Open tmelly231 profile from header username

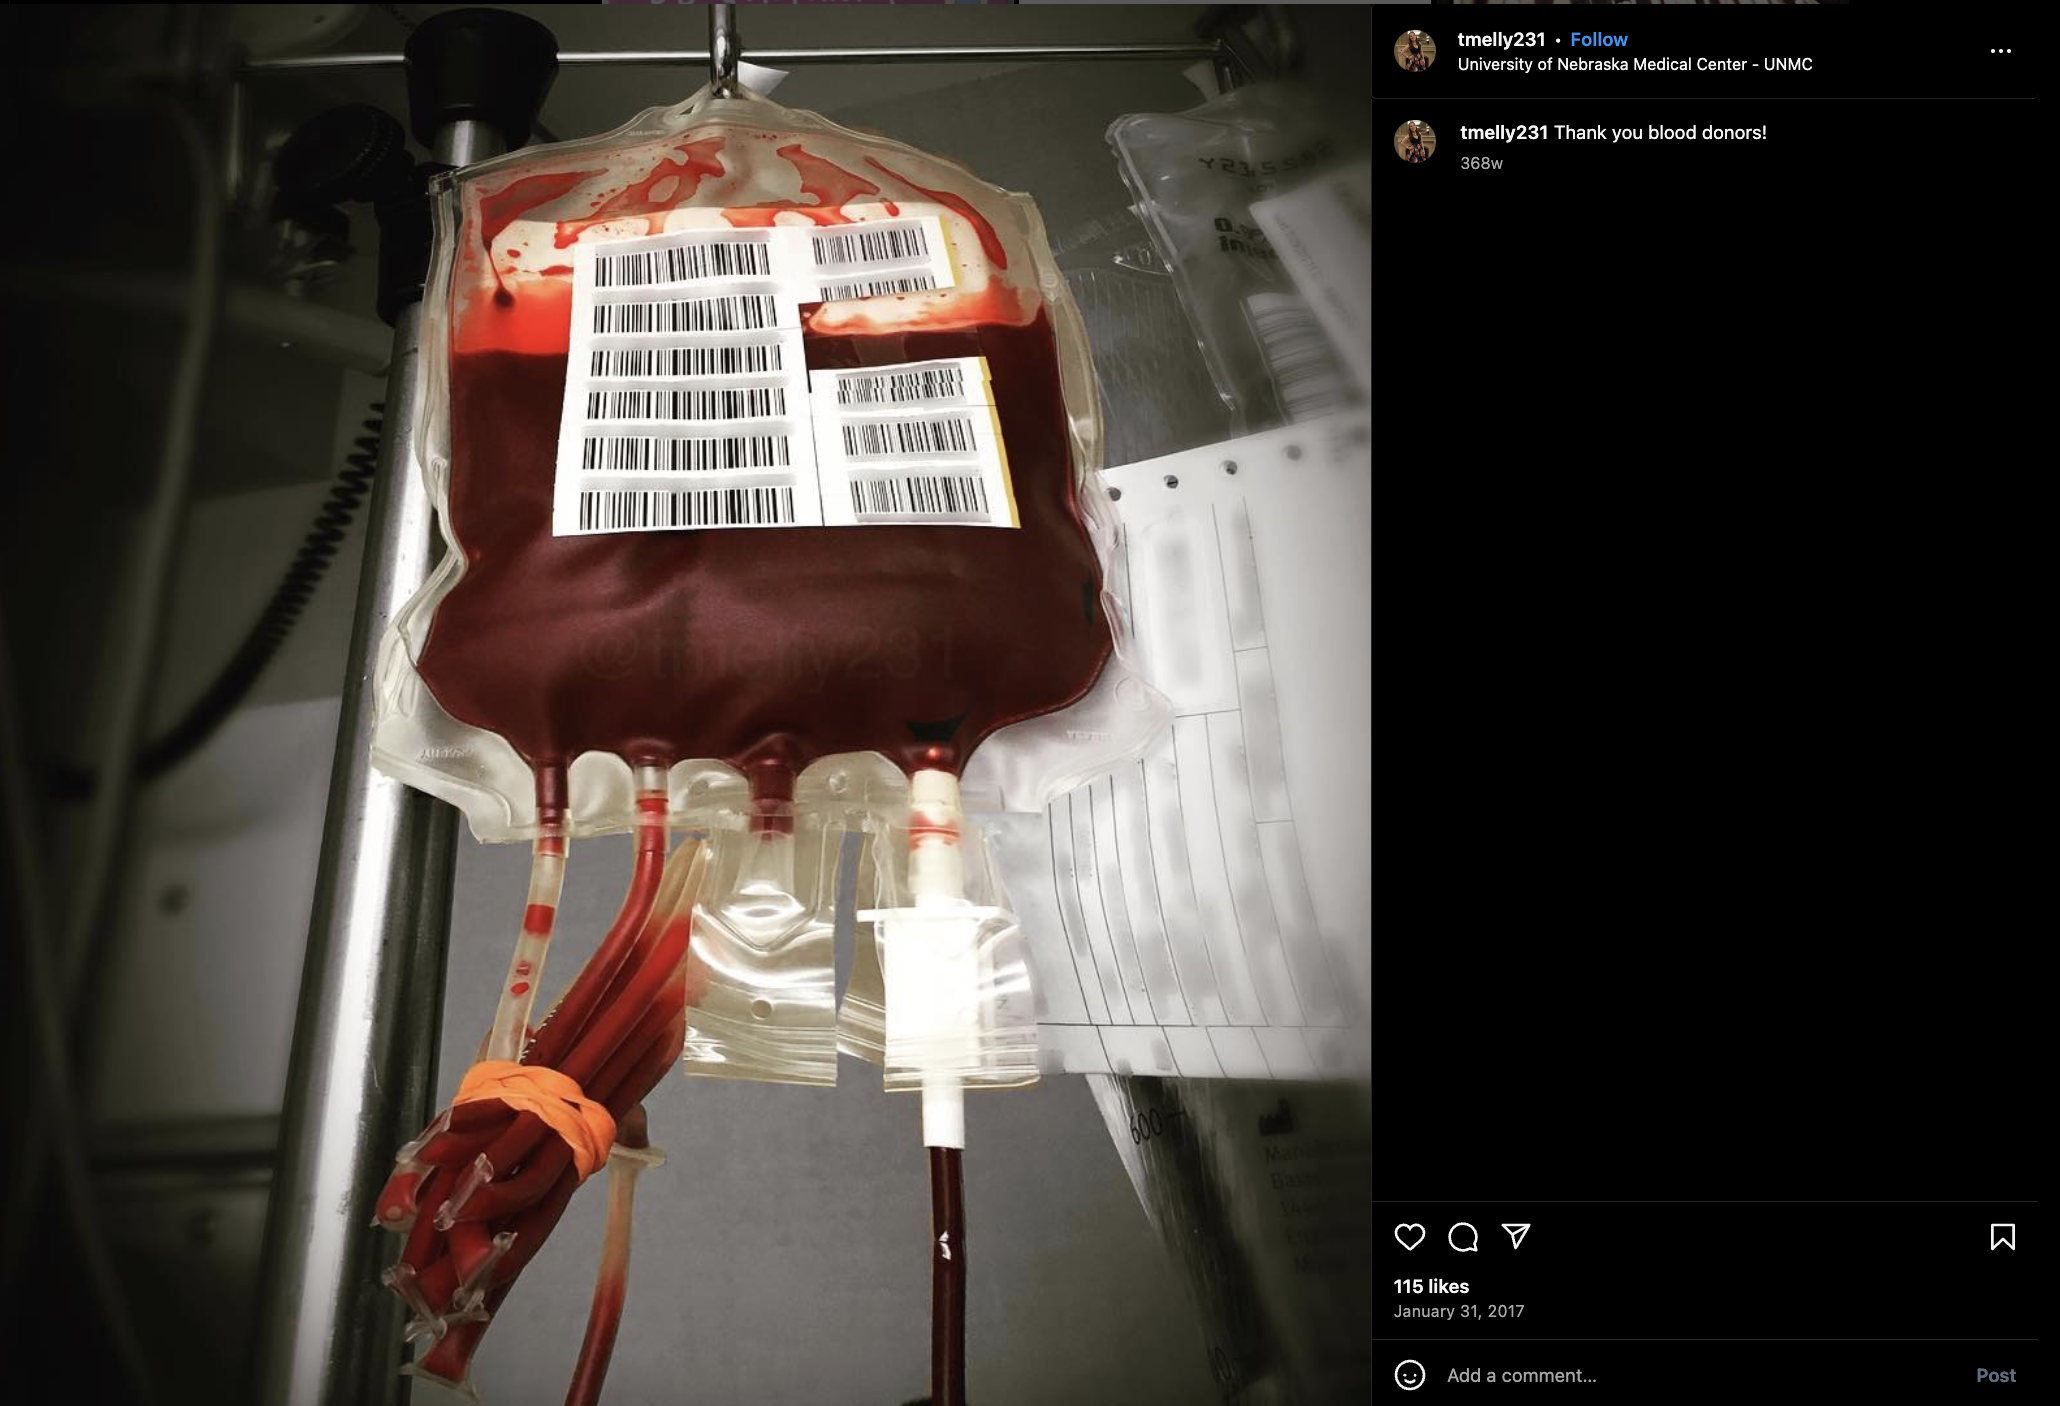click(1501, 39)
